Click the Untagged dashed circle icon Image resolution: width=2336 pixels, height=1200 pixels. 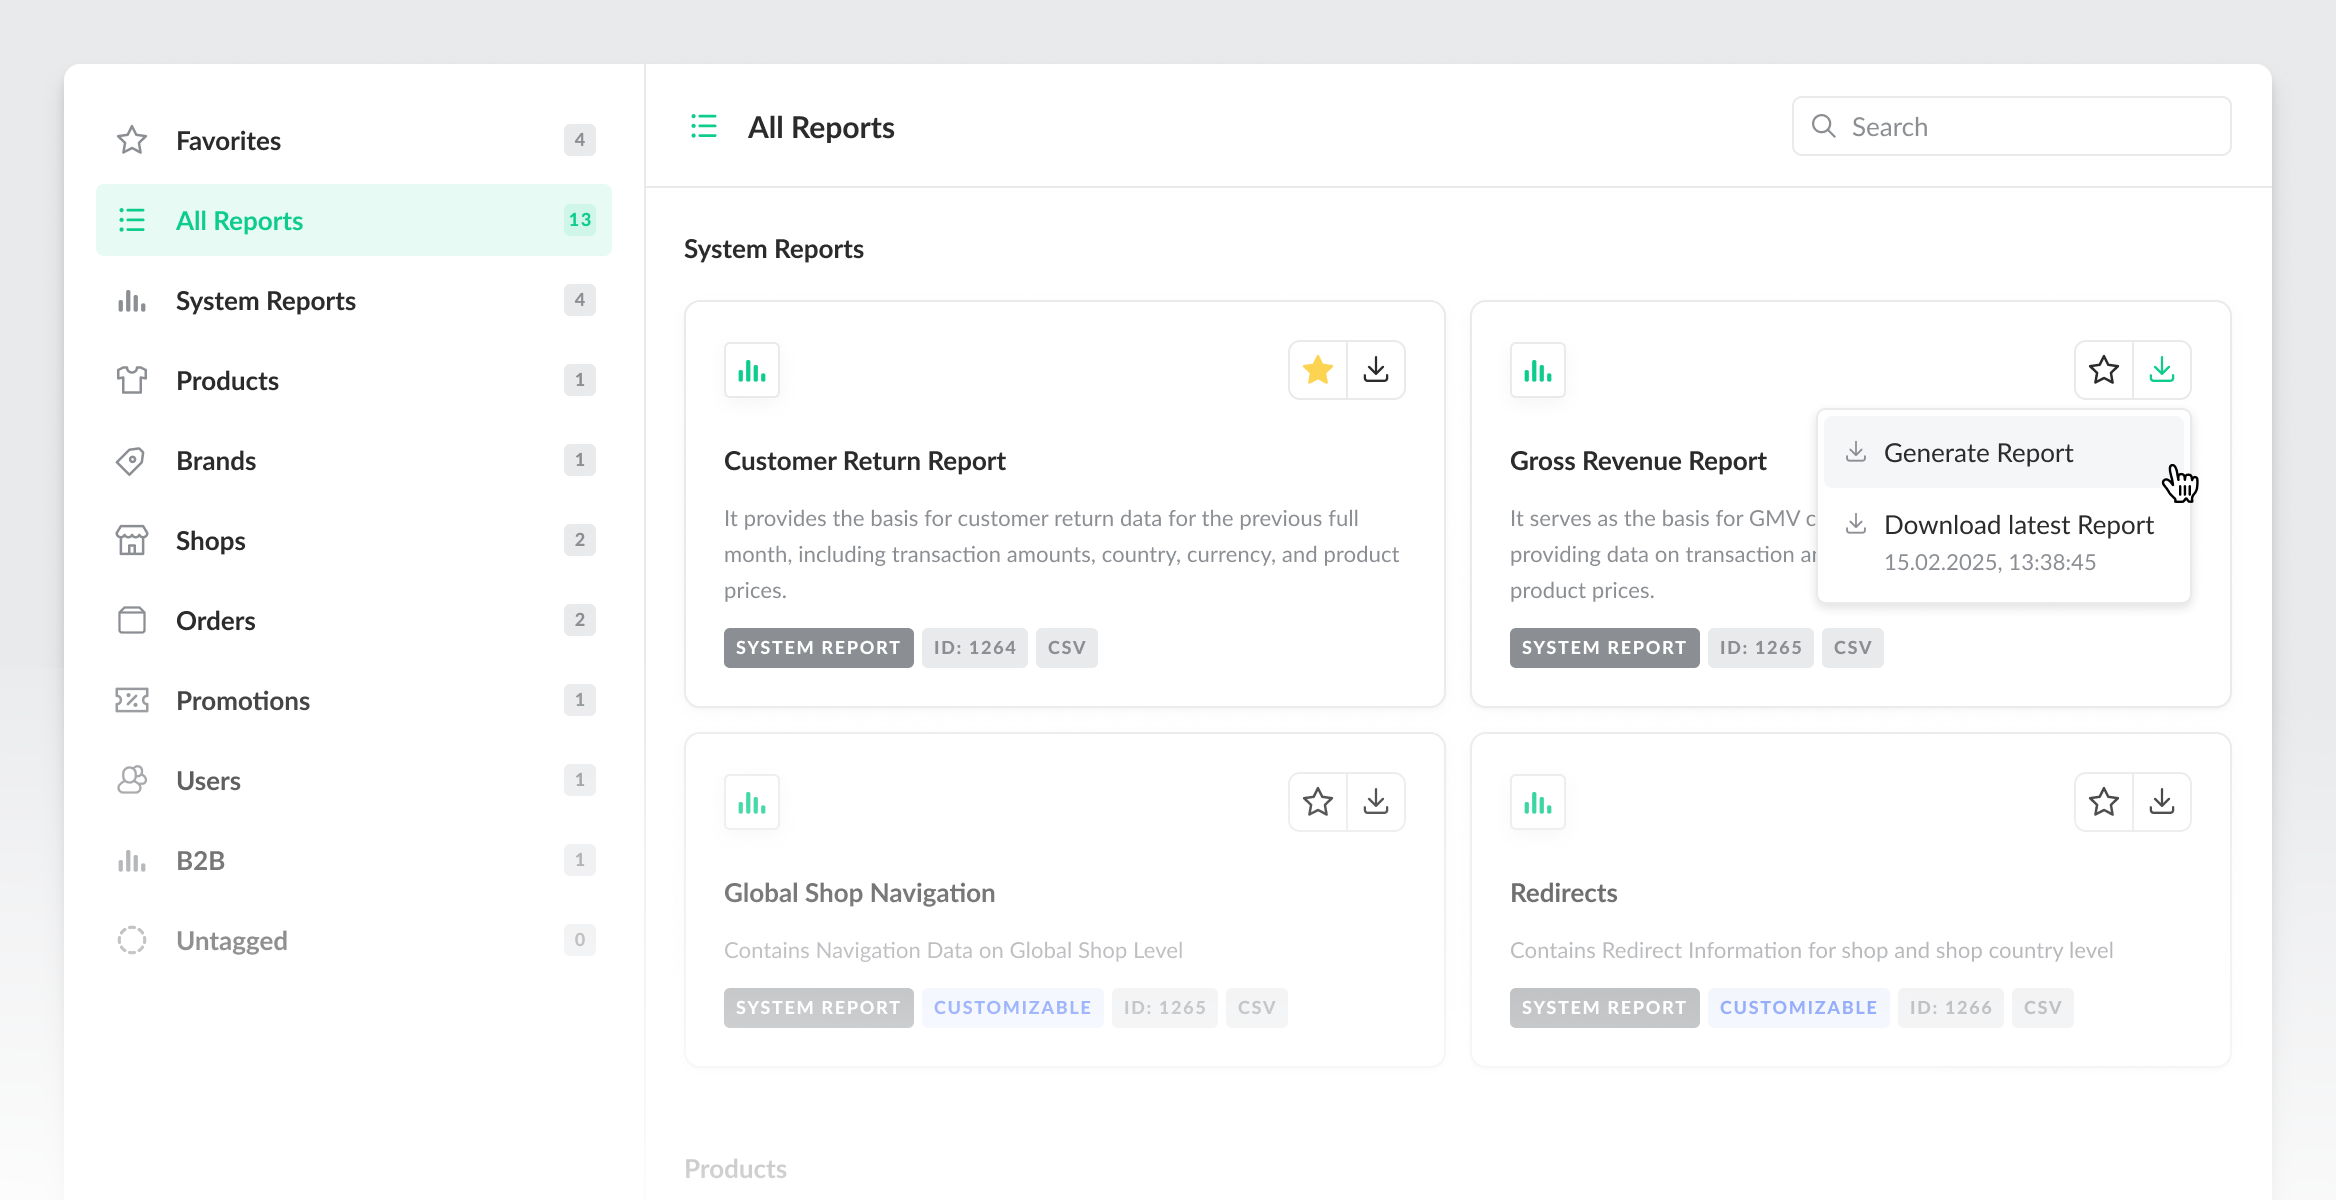(132, 940)
